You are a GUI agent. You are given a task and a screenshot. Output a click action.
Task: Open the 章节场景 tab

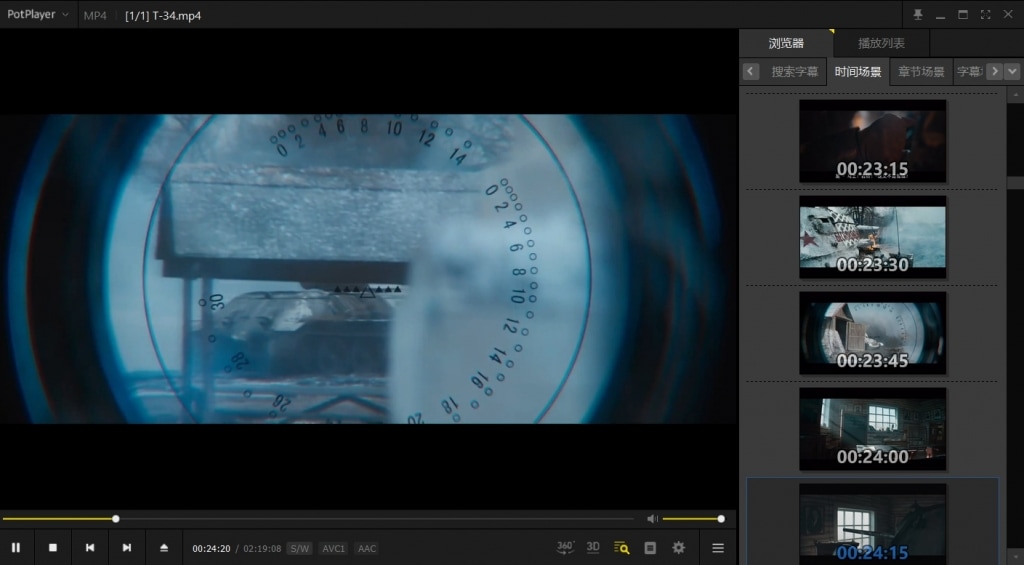click(921, 72)
